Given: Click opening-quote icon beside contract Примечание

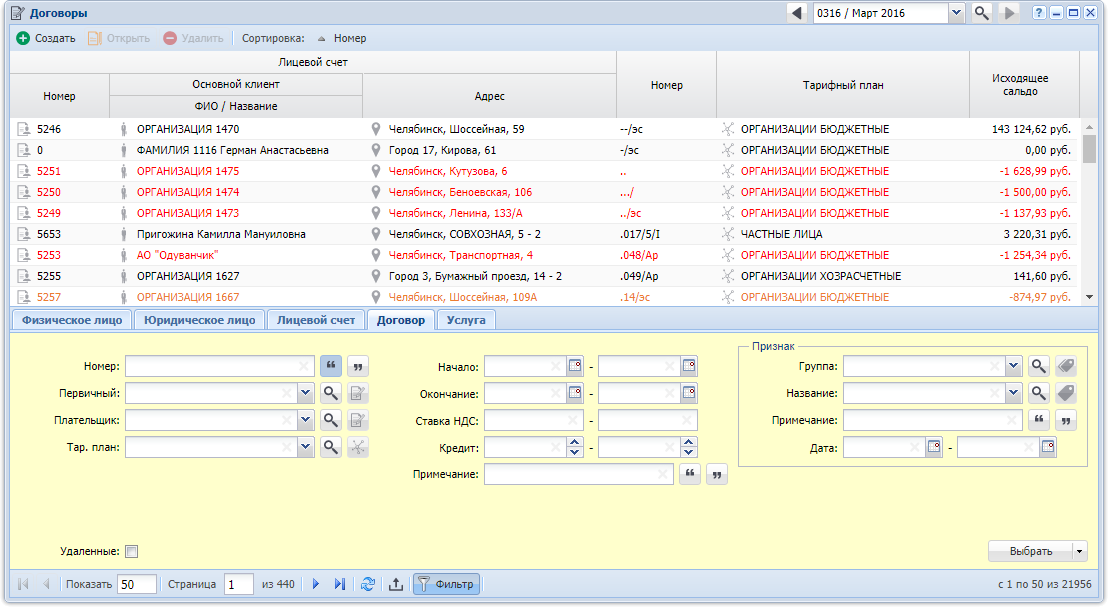Looking at the screenshot, I should [x=690, y=474].
